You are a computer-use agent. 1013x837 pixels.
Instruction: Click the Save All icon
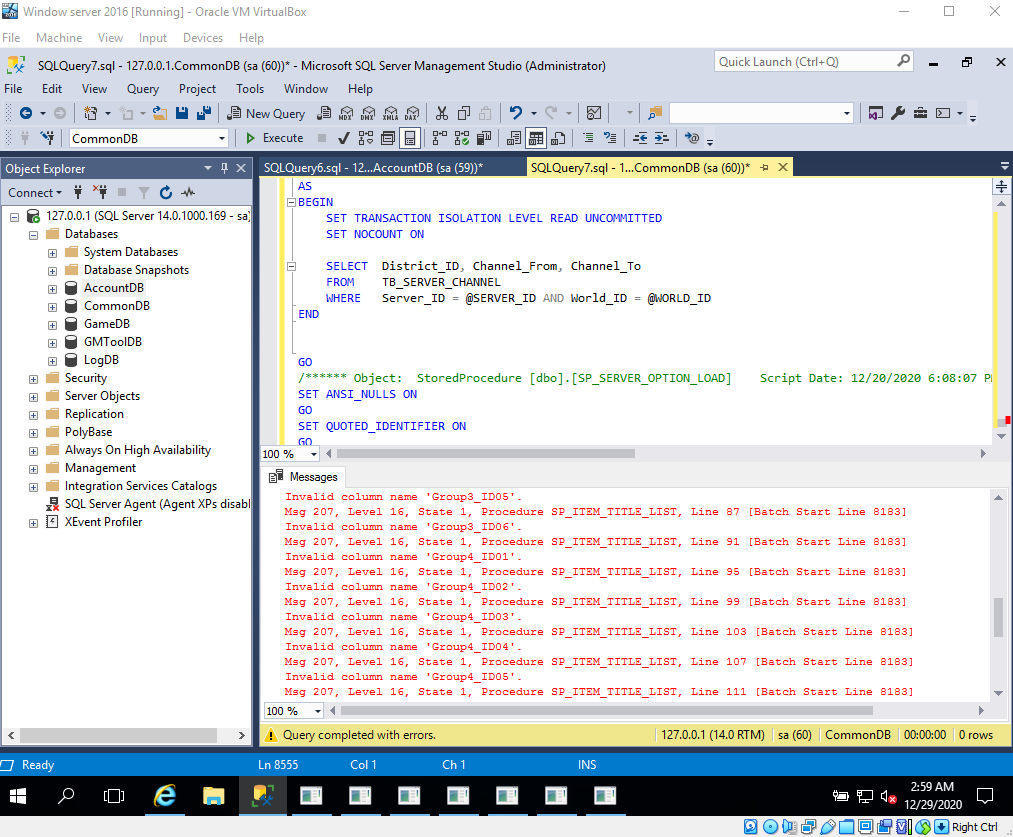204,114
